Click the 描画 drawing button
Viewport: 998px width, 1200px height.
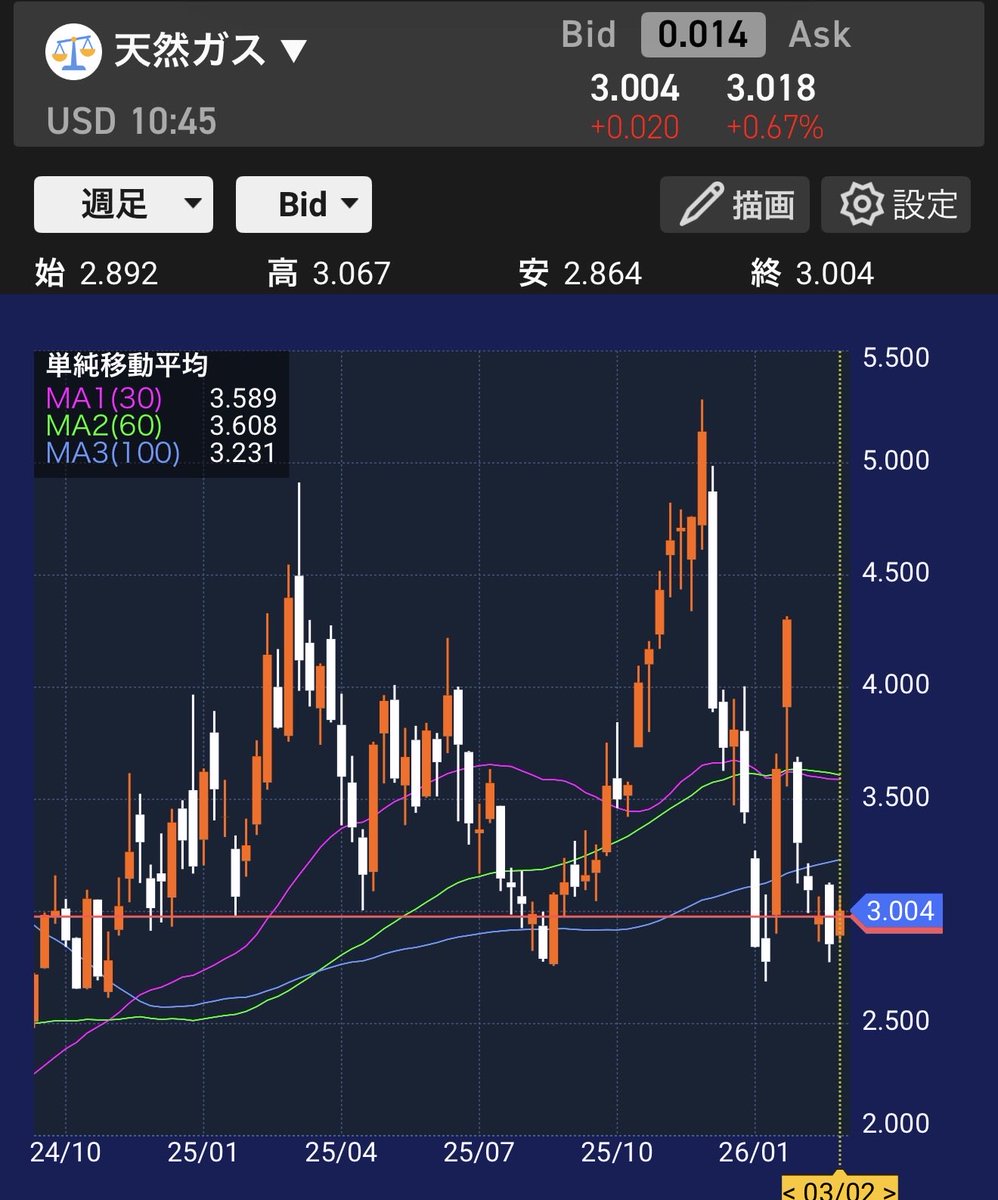pos(735,205)
